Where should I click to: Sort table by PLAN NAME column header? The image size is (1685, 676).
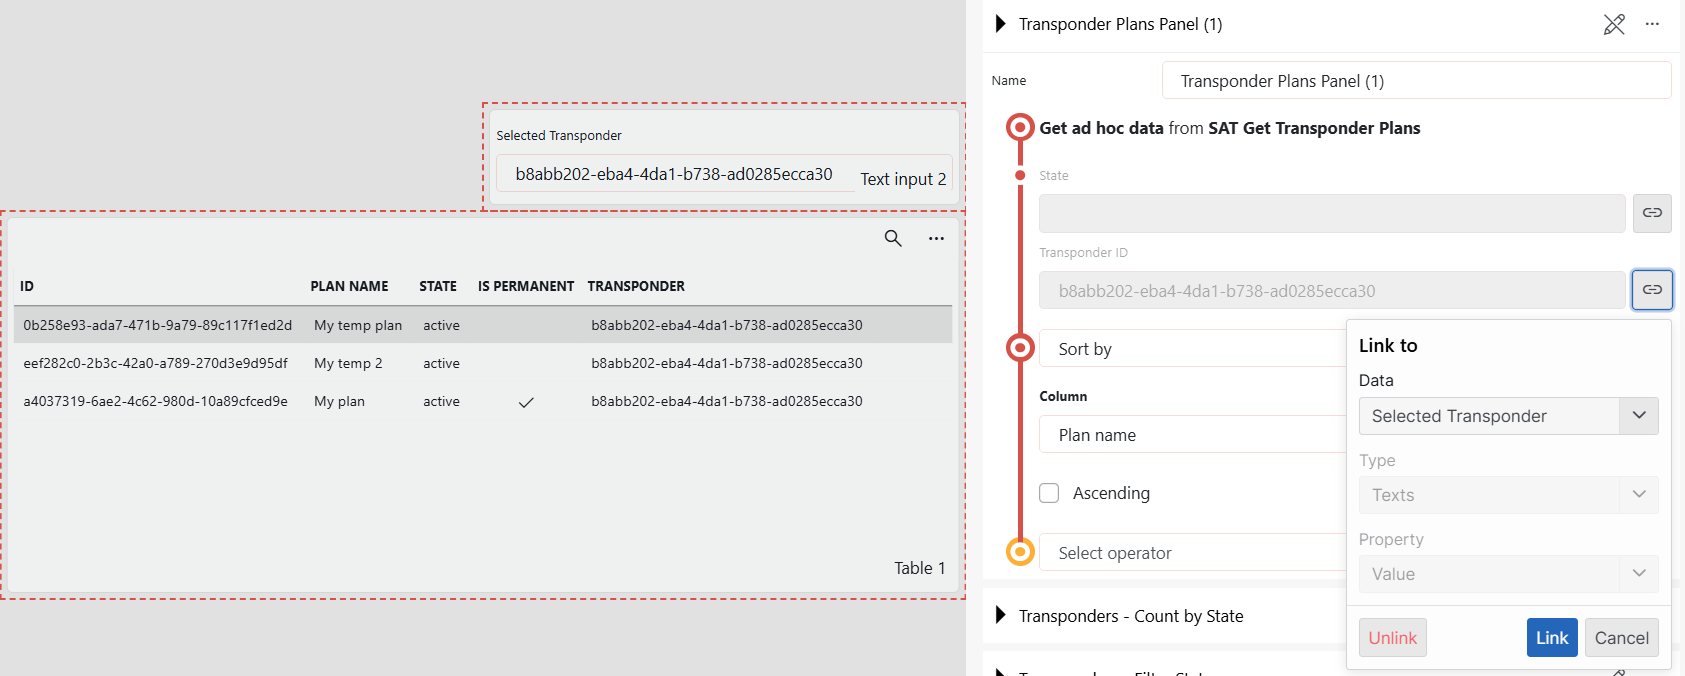tap(349, 286)
